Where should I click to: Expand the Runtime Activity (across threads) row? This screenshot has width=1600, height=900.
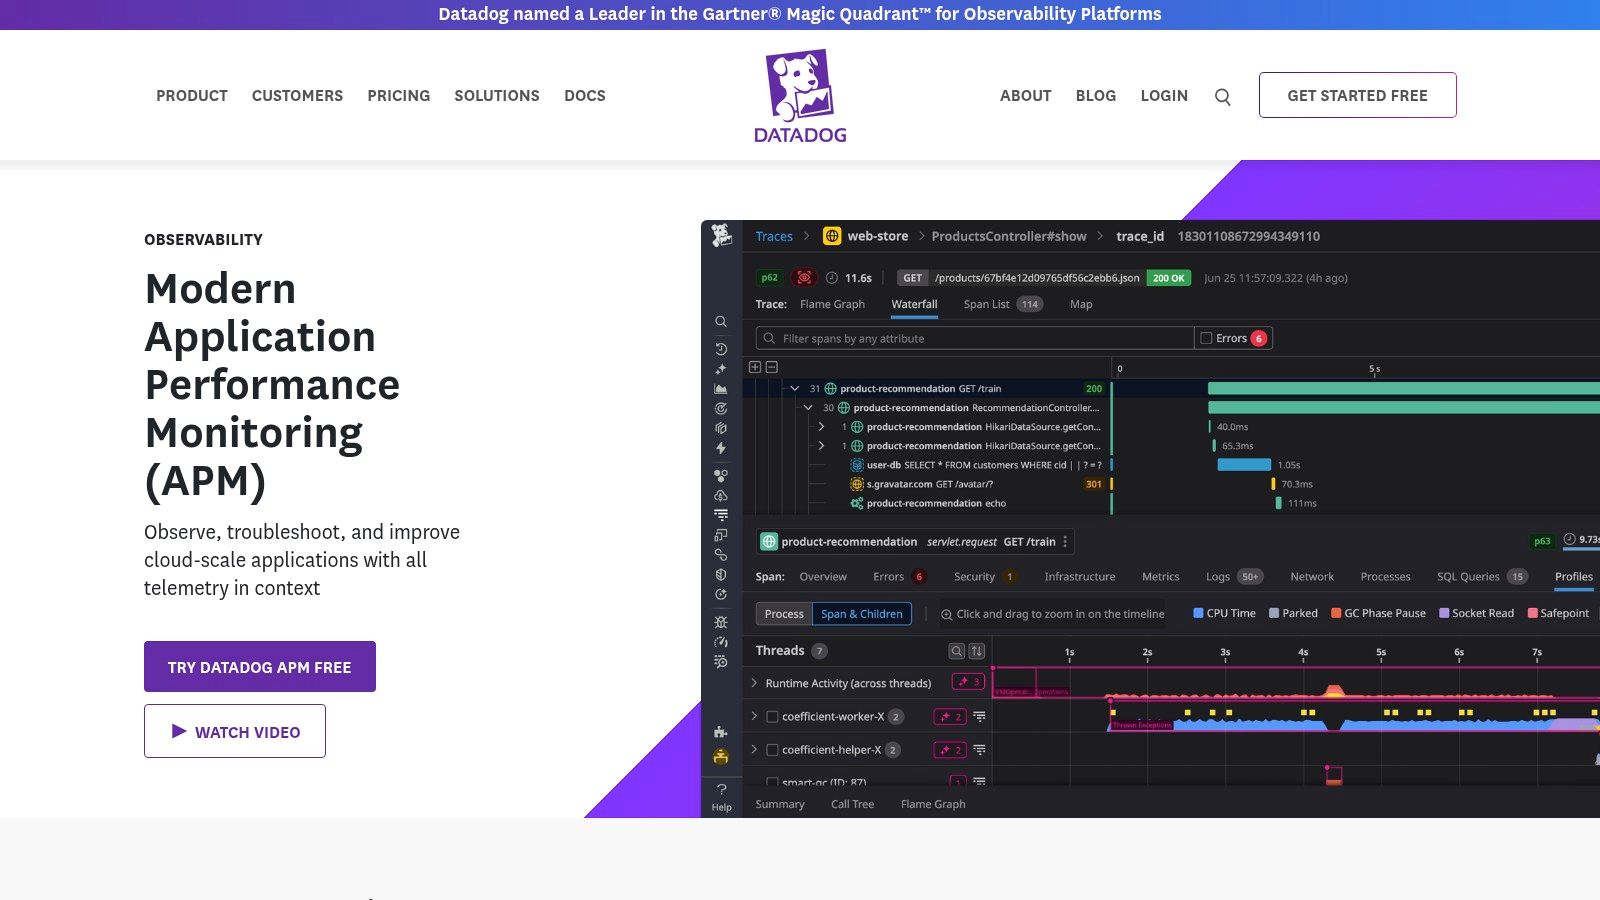754,683
